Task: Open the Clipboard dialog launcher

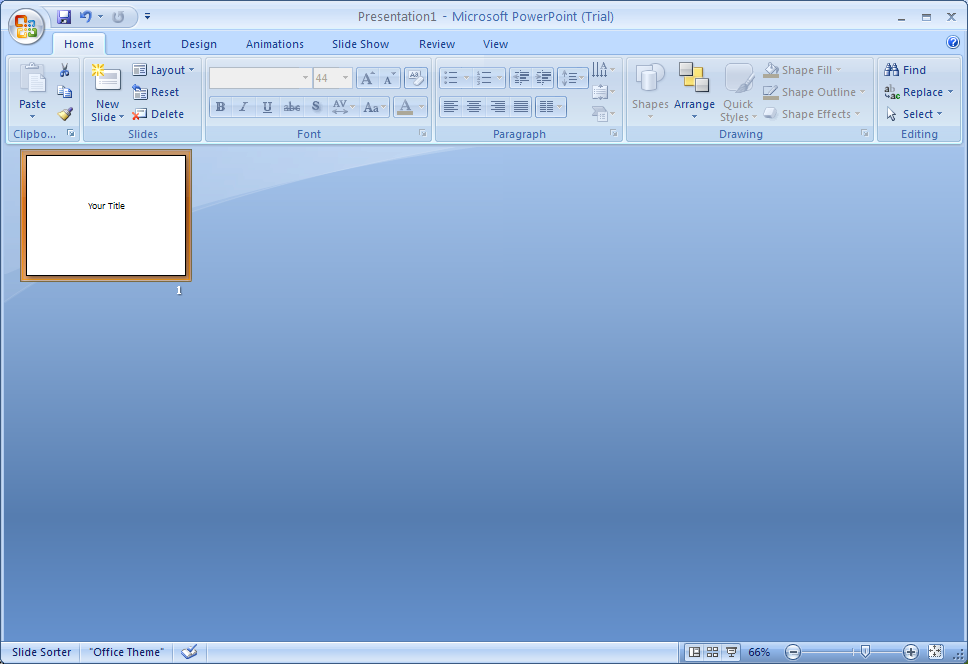Action: [x=71, y=133]
